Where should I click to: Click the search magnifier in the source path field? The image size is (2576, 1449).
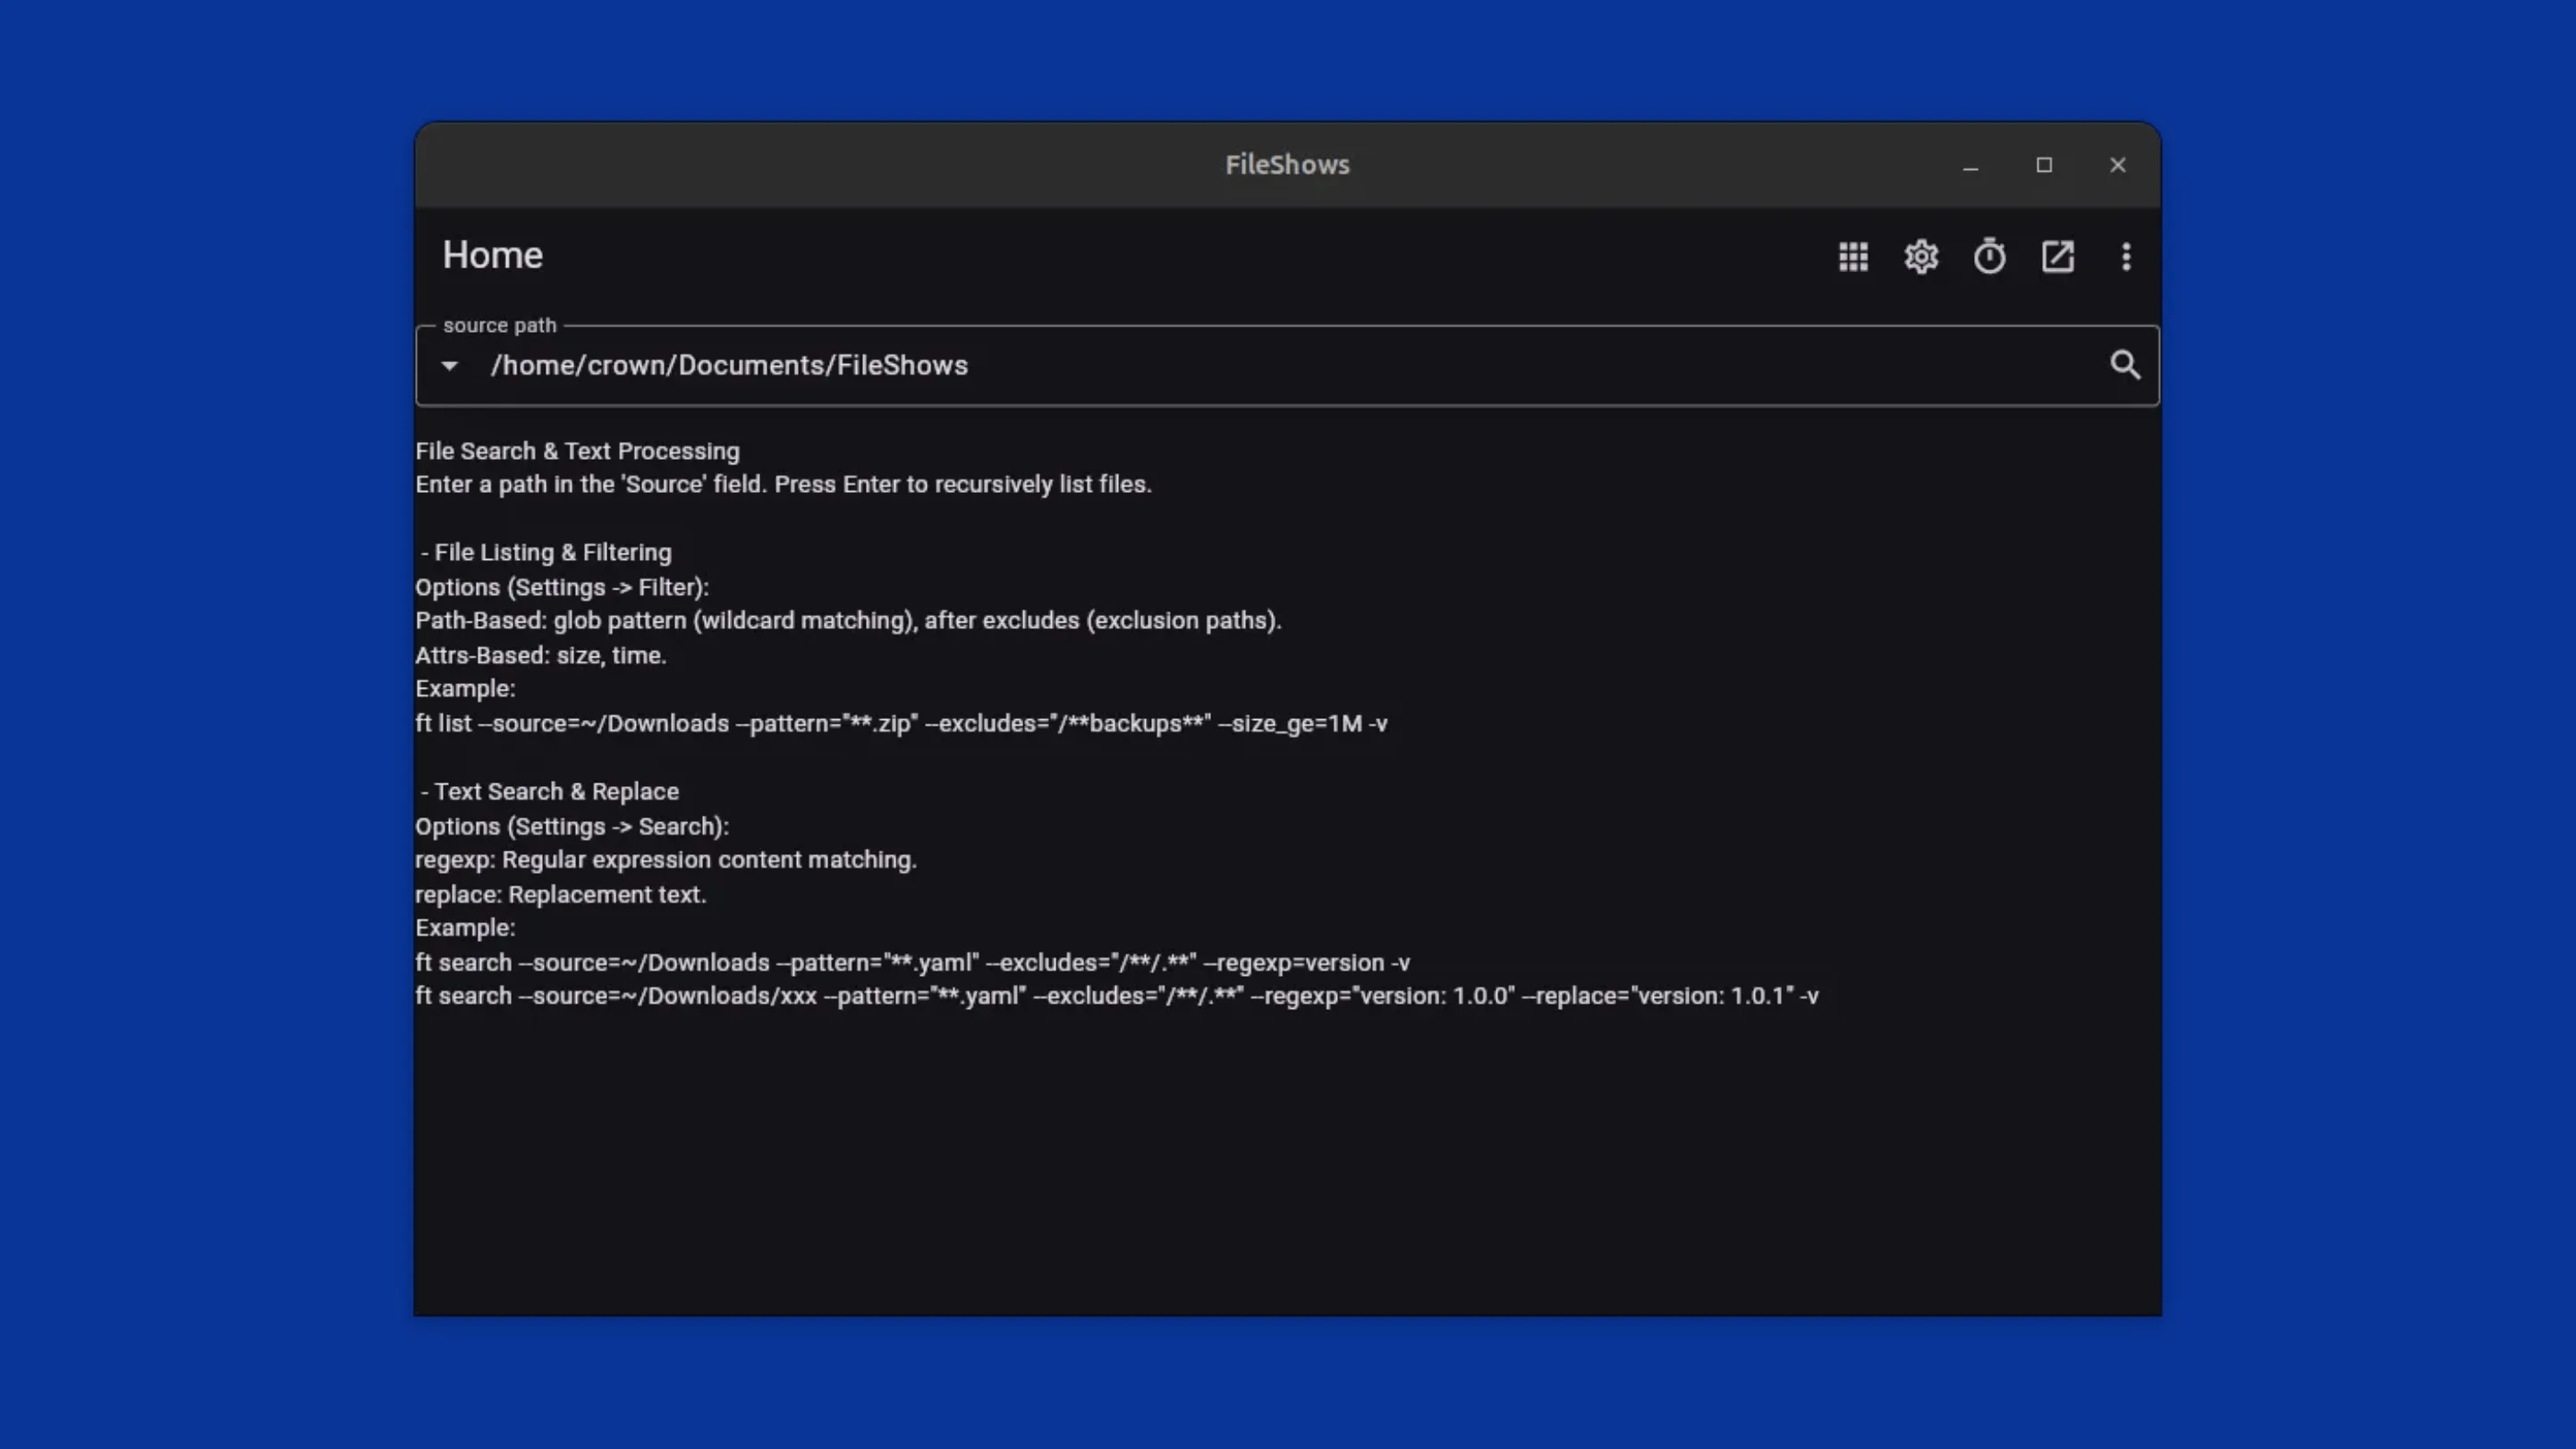point(2126,365)
